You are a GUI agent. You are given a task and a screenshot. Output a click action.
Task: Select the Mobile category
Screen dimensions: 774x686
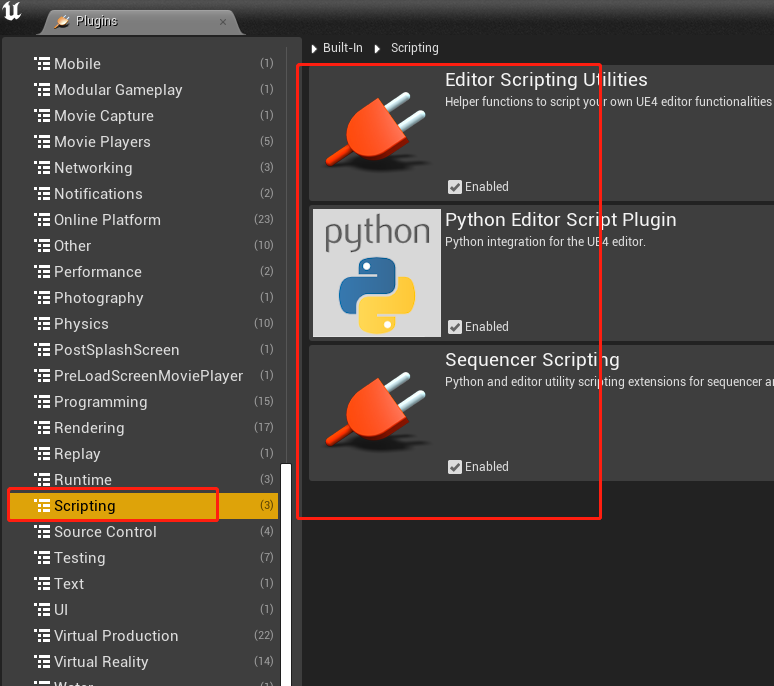(143, 64)
